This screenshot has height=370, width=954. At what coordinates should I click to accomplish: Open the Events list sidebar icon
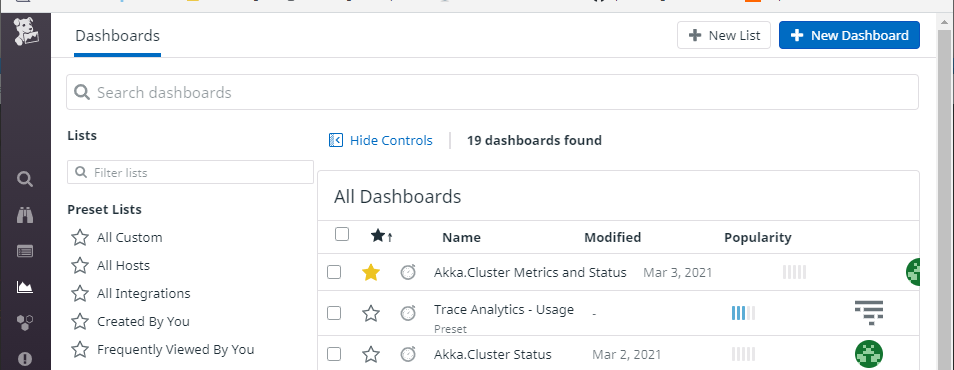25,251
